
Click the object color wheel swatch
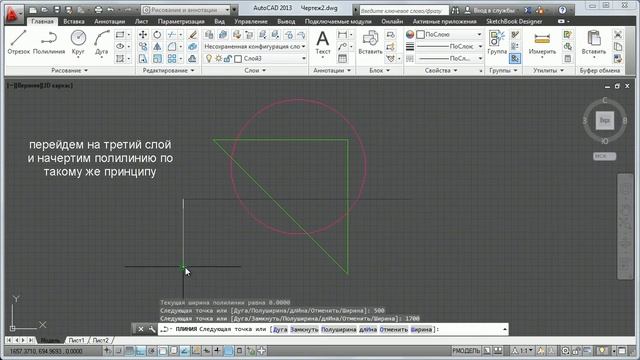click(x=410, y=35)
